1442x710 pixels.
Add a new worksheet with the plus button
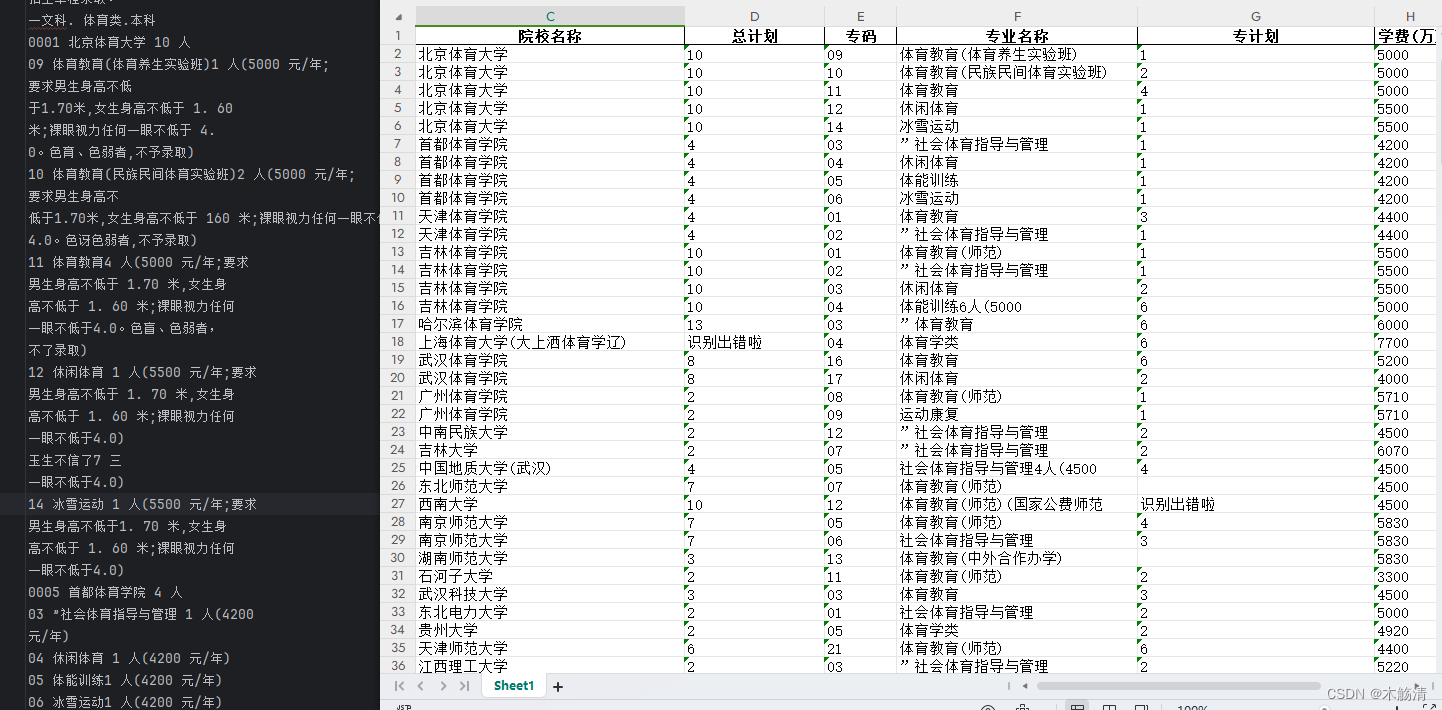point(558,686)
